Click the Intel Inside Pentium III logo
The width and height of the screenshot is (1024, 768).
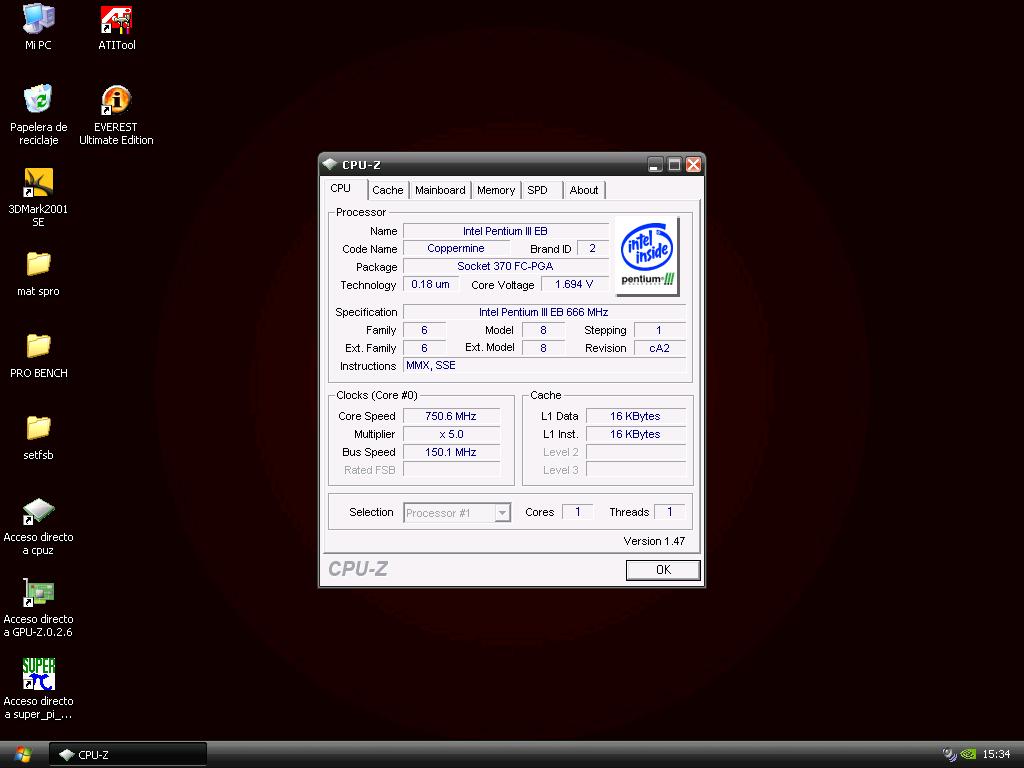(x=647, y=256)
